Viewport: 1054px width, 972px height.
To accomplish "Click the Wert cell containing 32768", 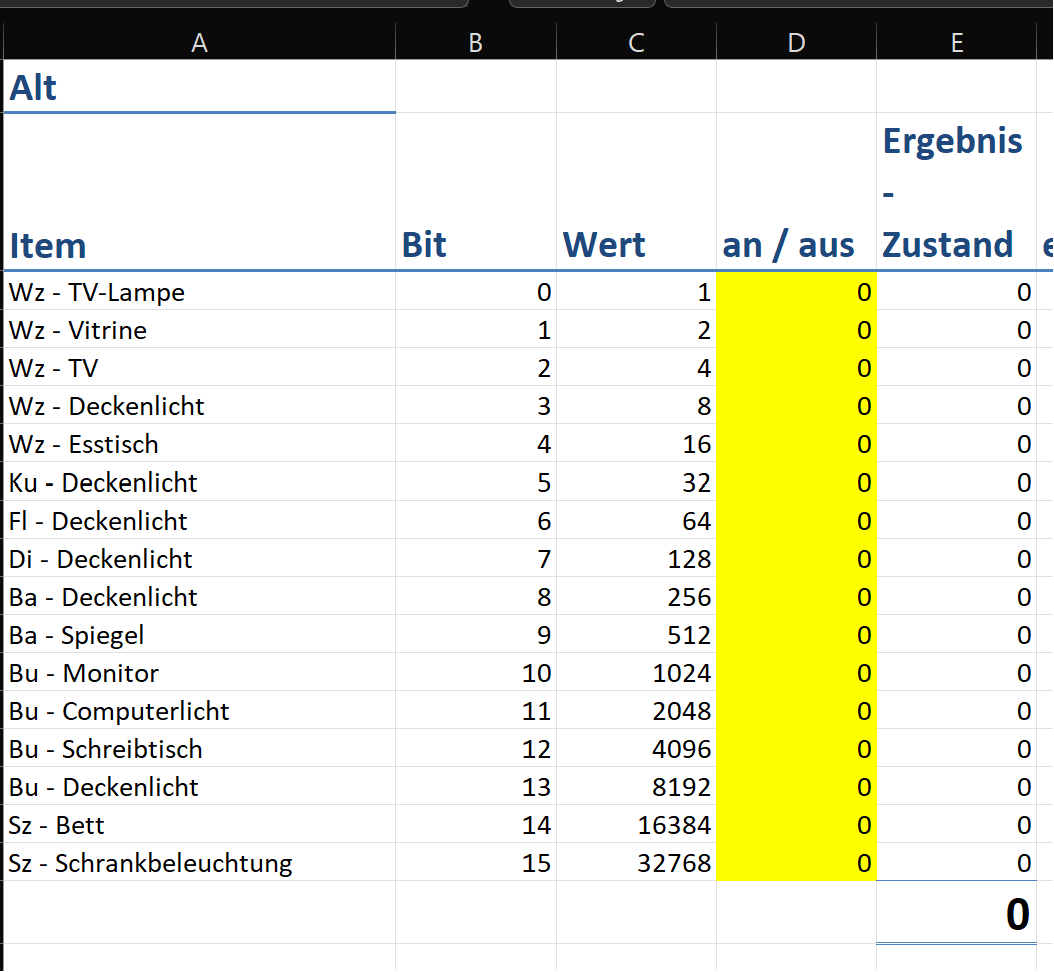I will point(636,863).
